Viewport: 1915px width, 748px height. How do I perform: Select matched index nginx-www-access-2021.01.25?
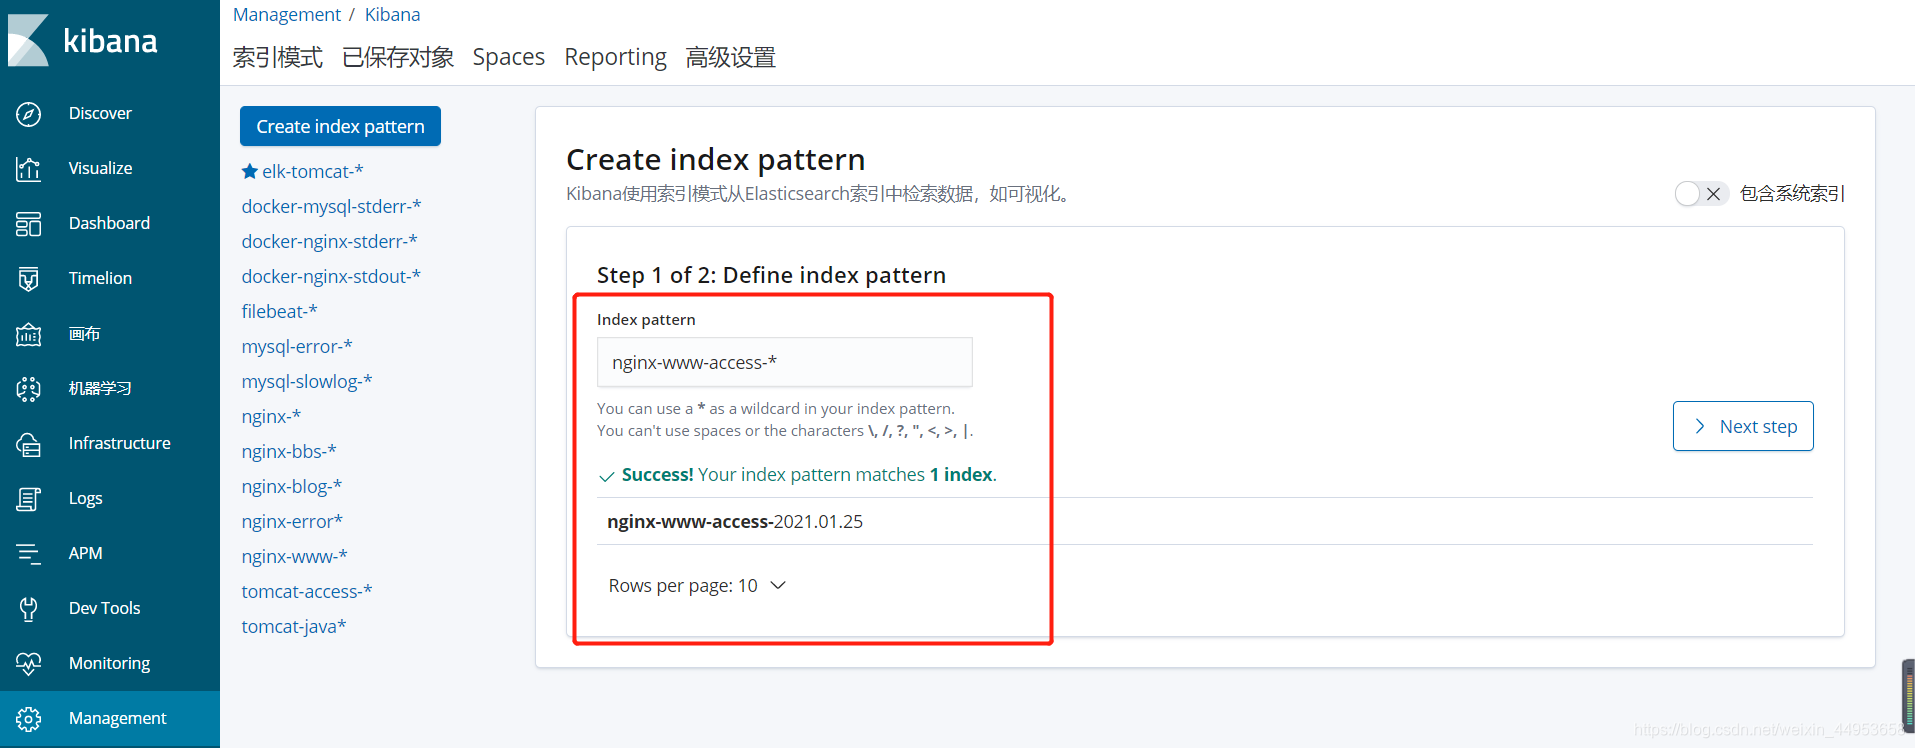(735, 521)
